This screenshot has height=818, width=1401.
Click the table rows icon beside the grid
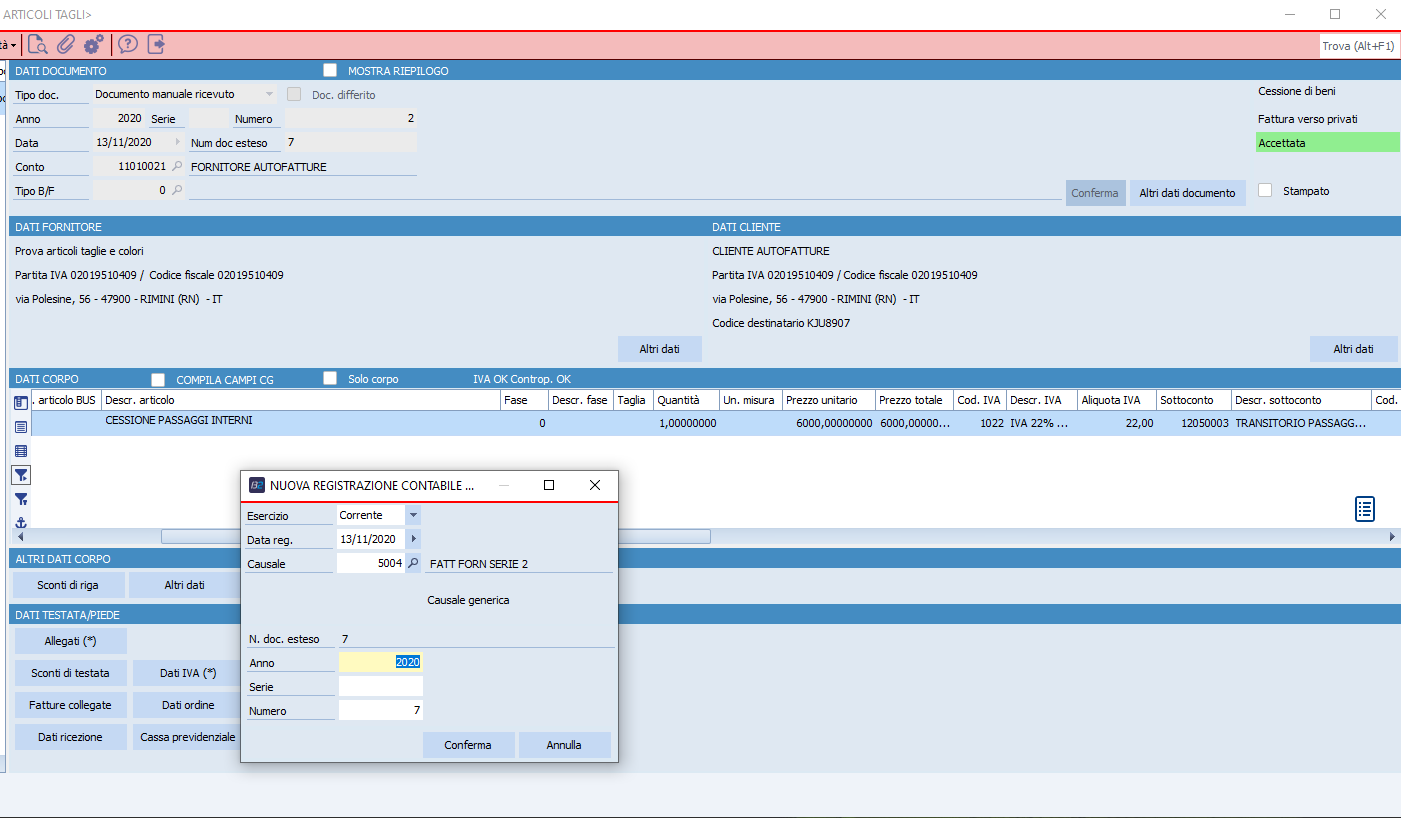click(x=21, y=451)
